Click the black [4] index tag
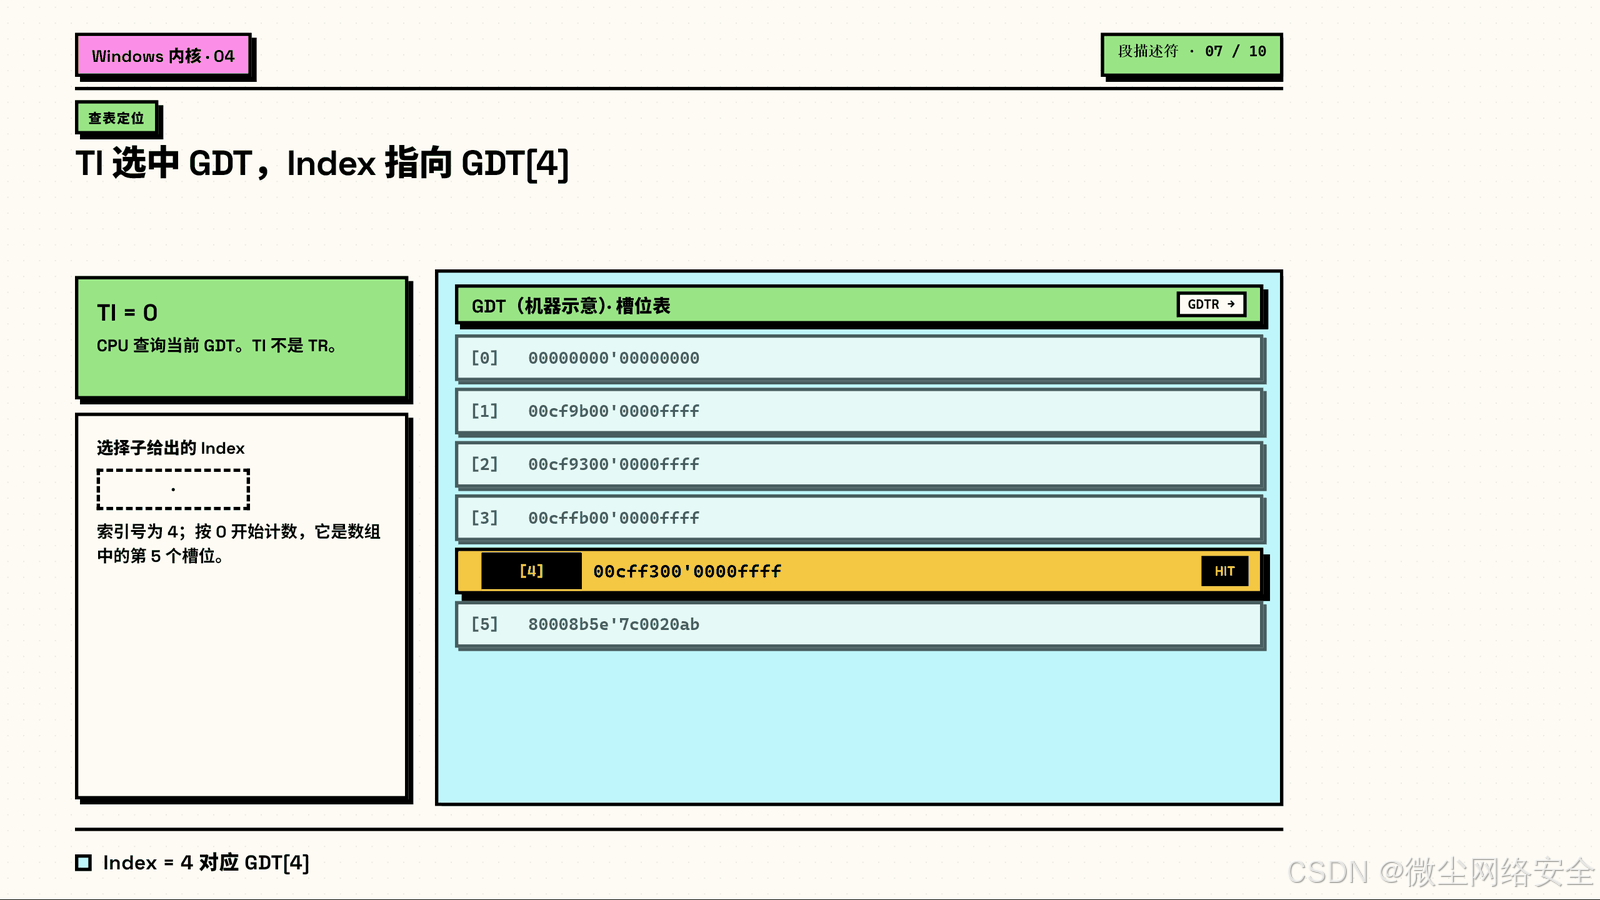 pos(531,571)
